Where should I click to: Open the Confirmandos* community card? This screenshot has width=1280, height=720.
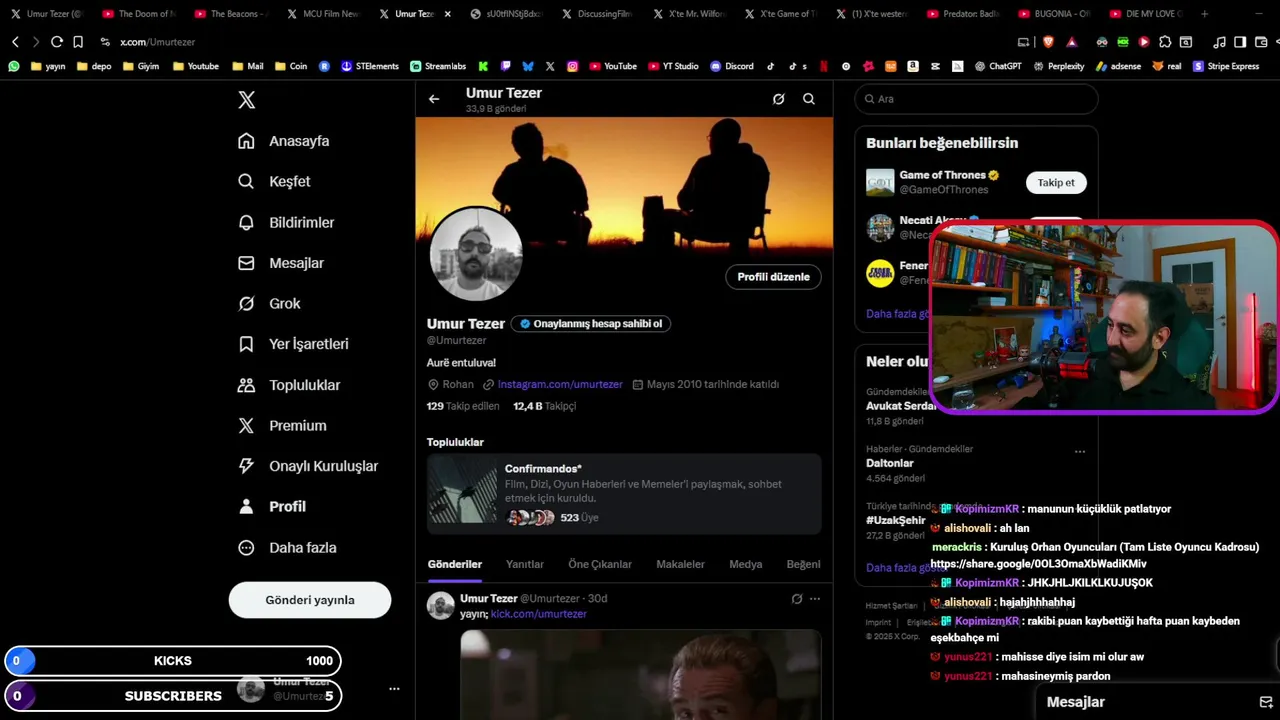pos(624,493)
